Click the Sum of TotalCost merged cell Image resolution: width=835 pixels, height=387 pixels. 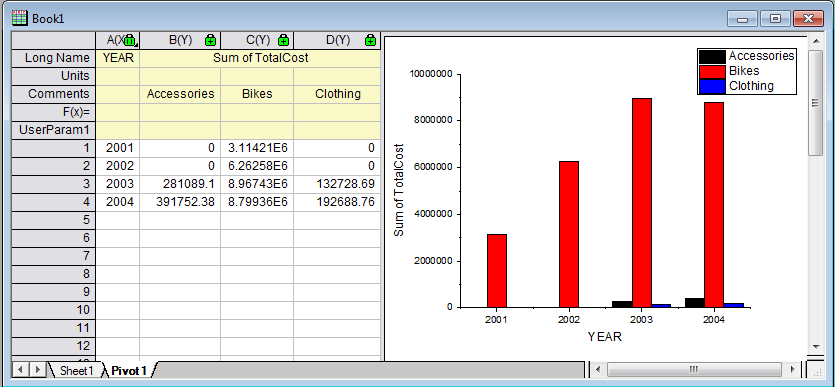(260, 58)
